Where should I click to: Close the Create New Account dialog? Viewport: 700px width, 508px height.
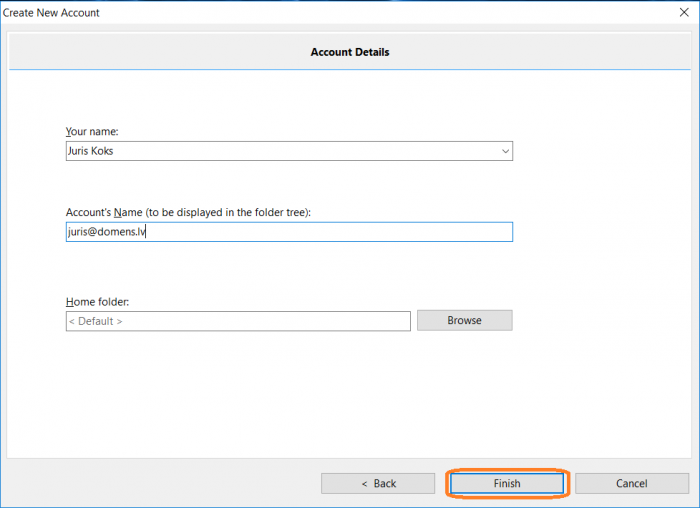coord(684,12)
